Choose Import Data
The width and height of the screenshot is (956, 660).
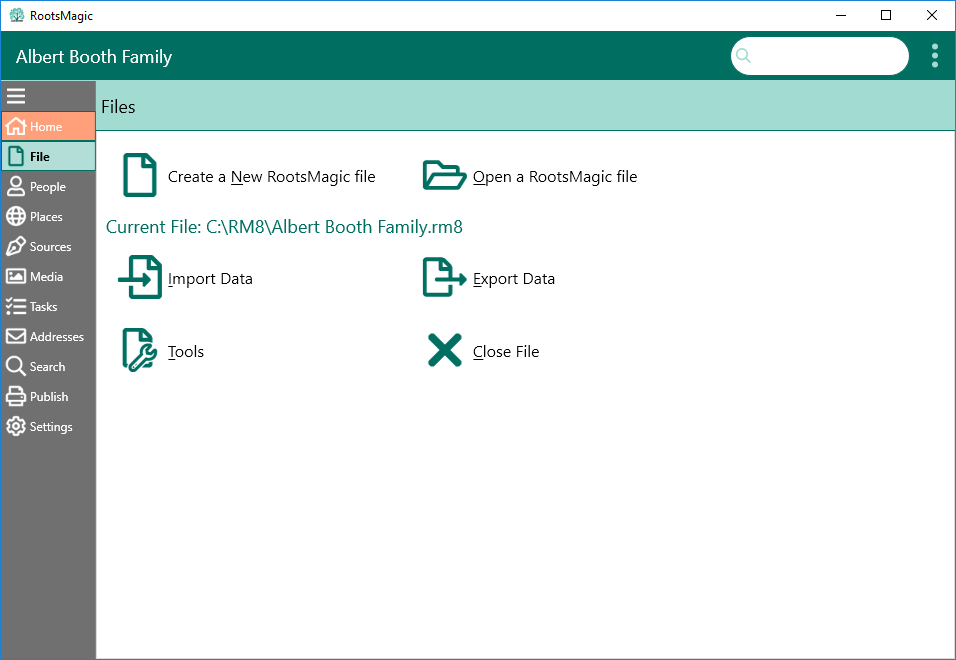185,278
